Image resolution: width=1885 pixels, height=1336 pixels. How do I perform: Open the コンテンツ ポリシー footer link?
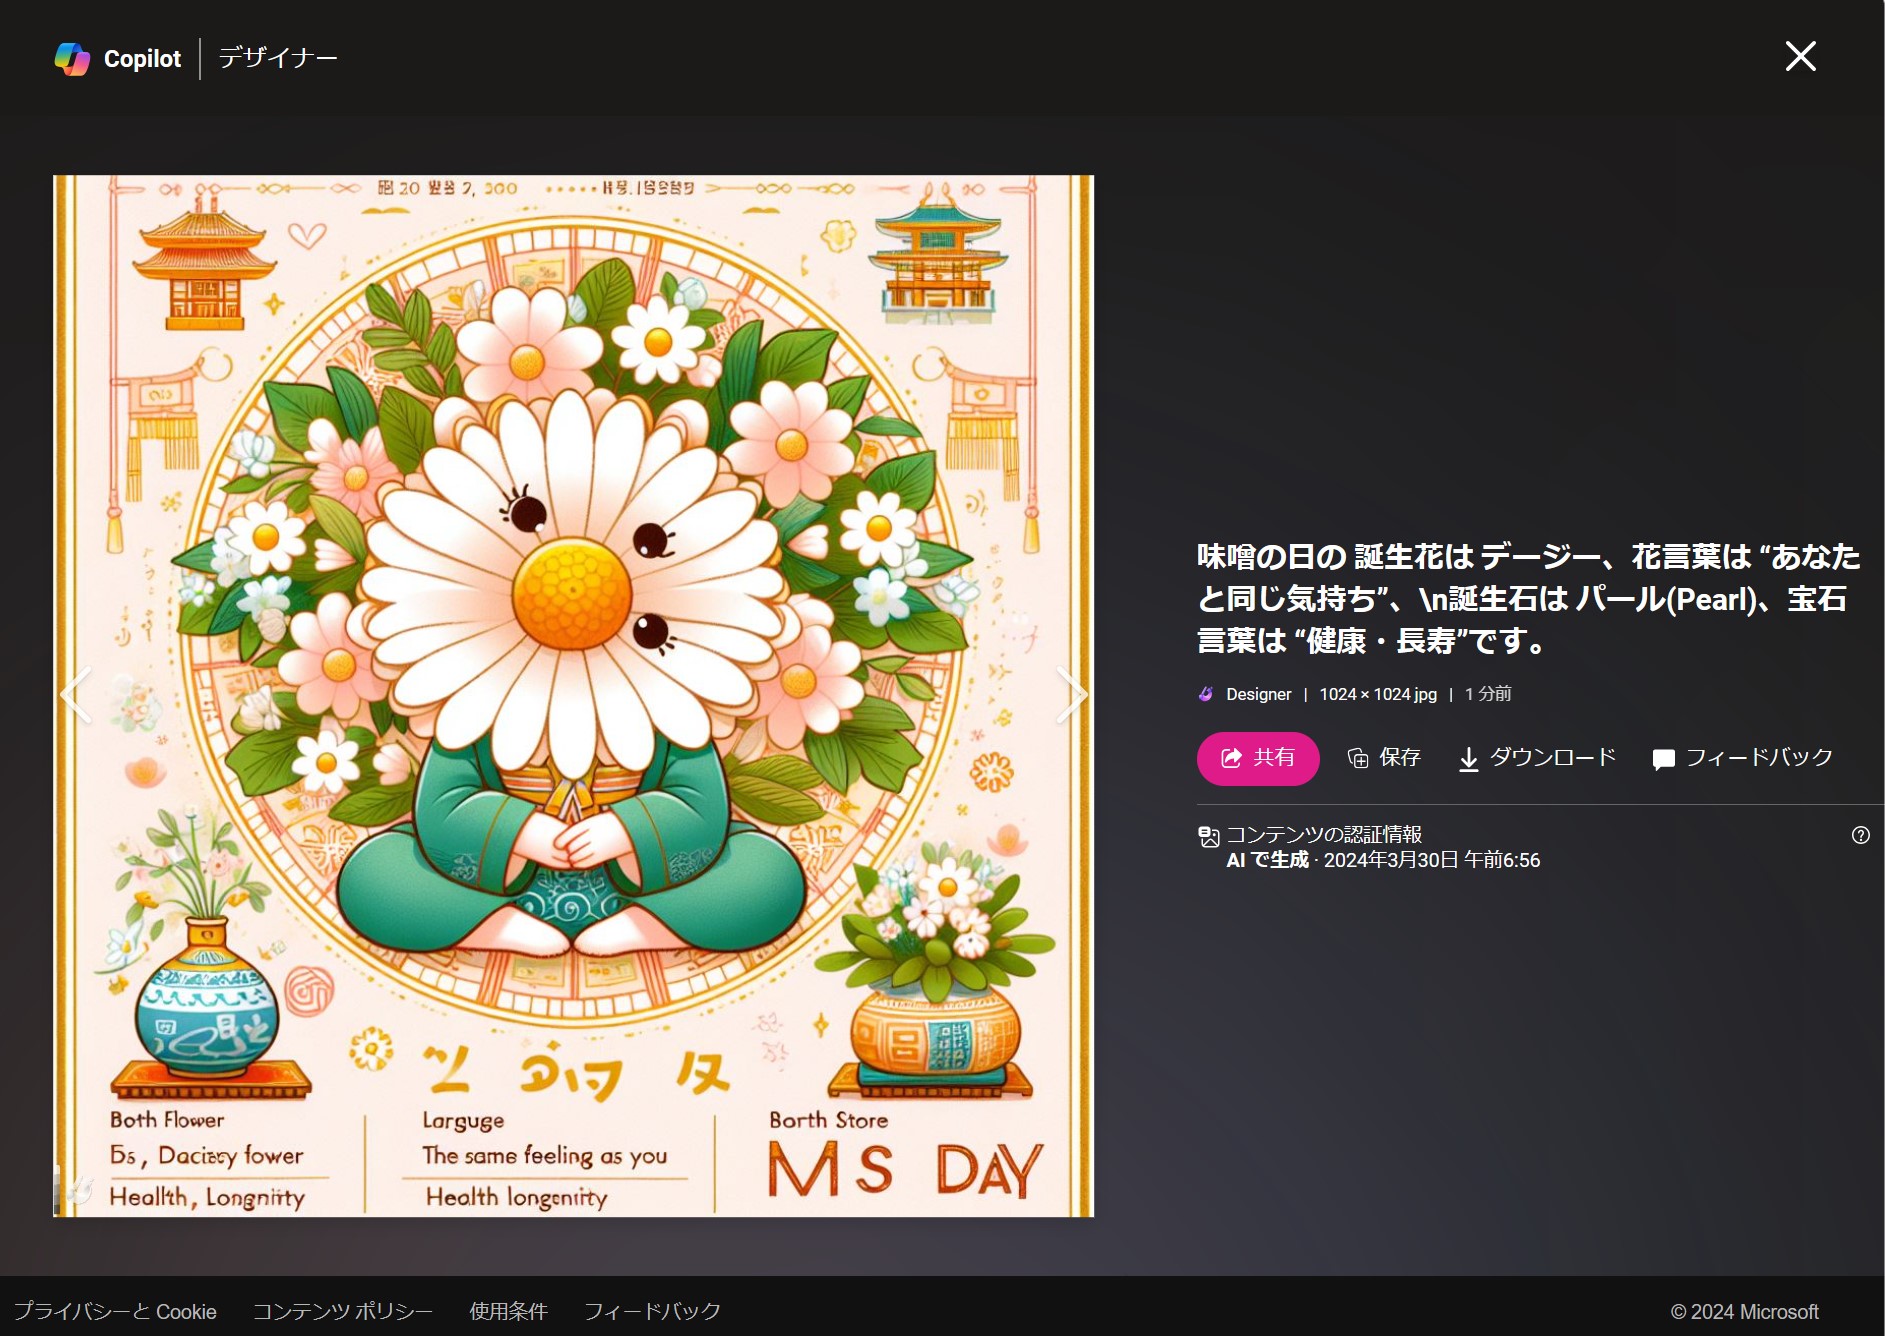[342, 1311]
